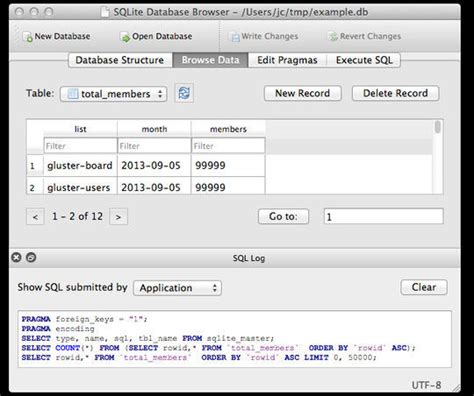Sort by the members column header

coord(228,129)
